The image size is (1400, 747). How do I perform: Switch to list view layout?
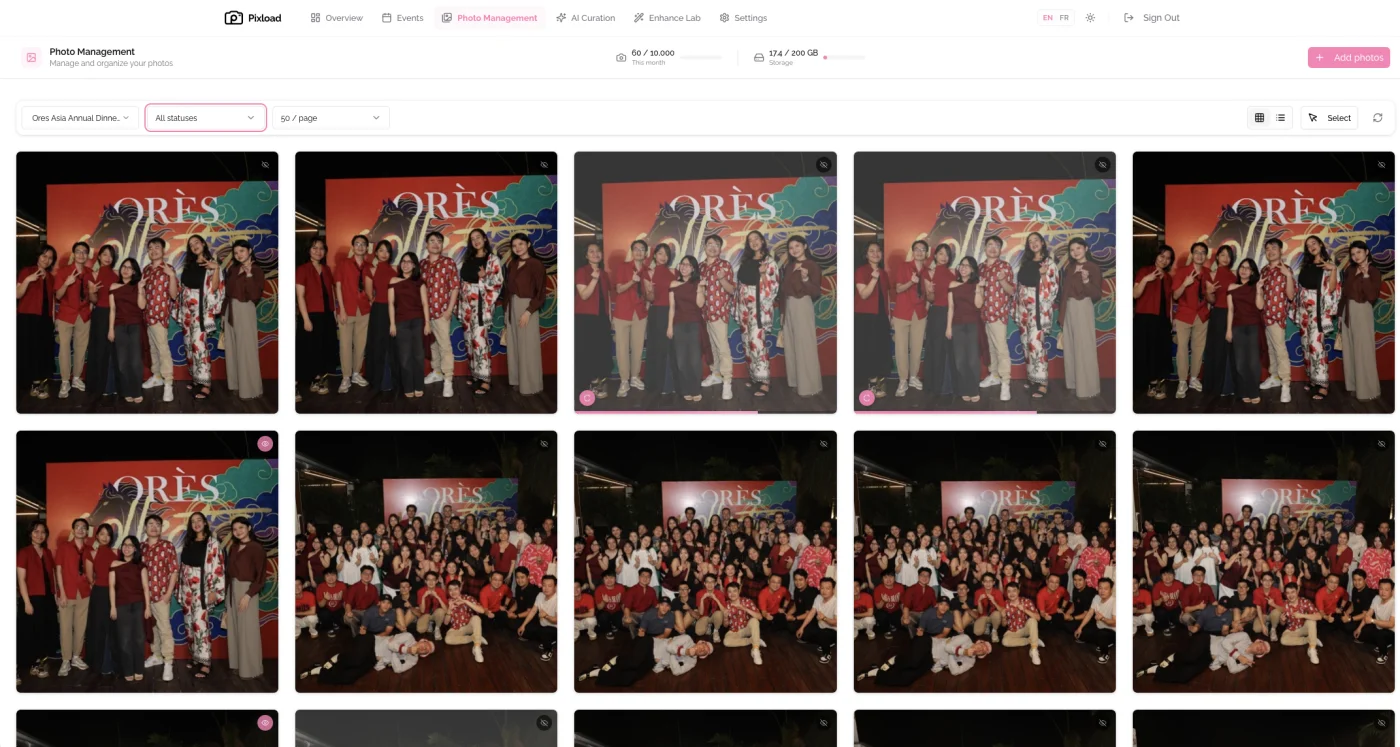coord(1281,118)
